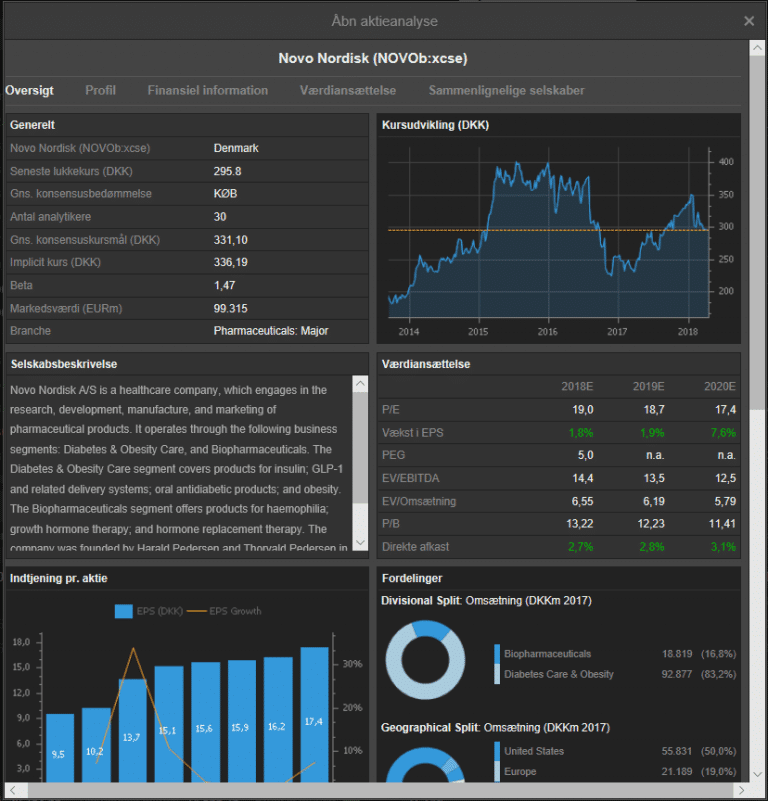
Task: Select the Novo Nordisk (NOVOb:xcse) title
Action: [373, 58]
